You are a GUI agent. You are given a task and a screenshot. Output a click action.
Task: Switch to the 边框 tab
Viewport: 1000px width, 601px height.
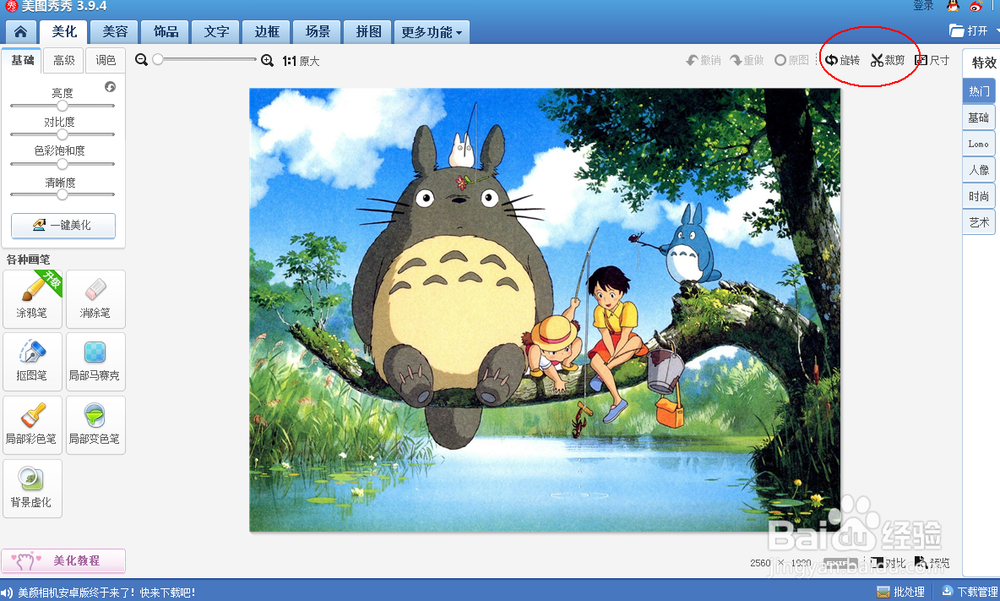point(267,32)
